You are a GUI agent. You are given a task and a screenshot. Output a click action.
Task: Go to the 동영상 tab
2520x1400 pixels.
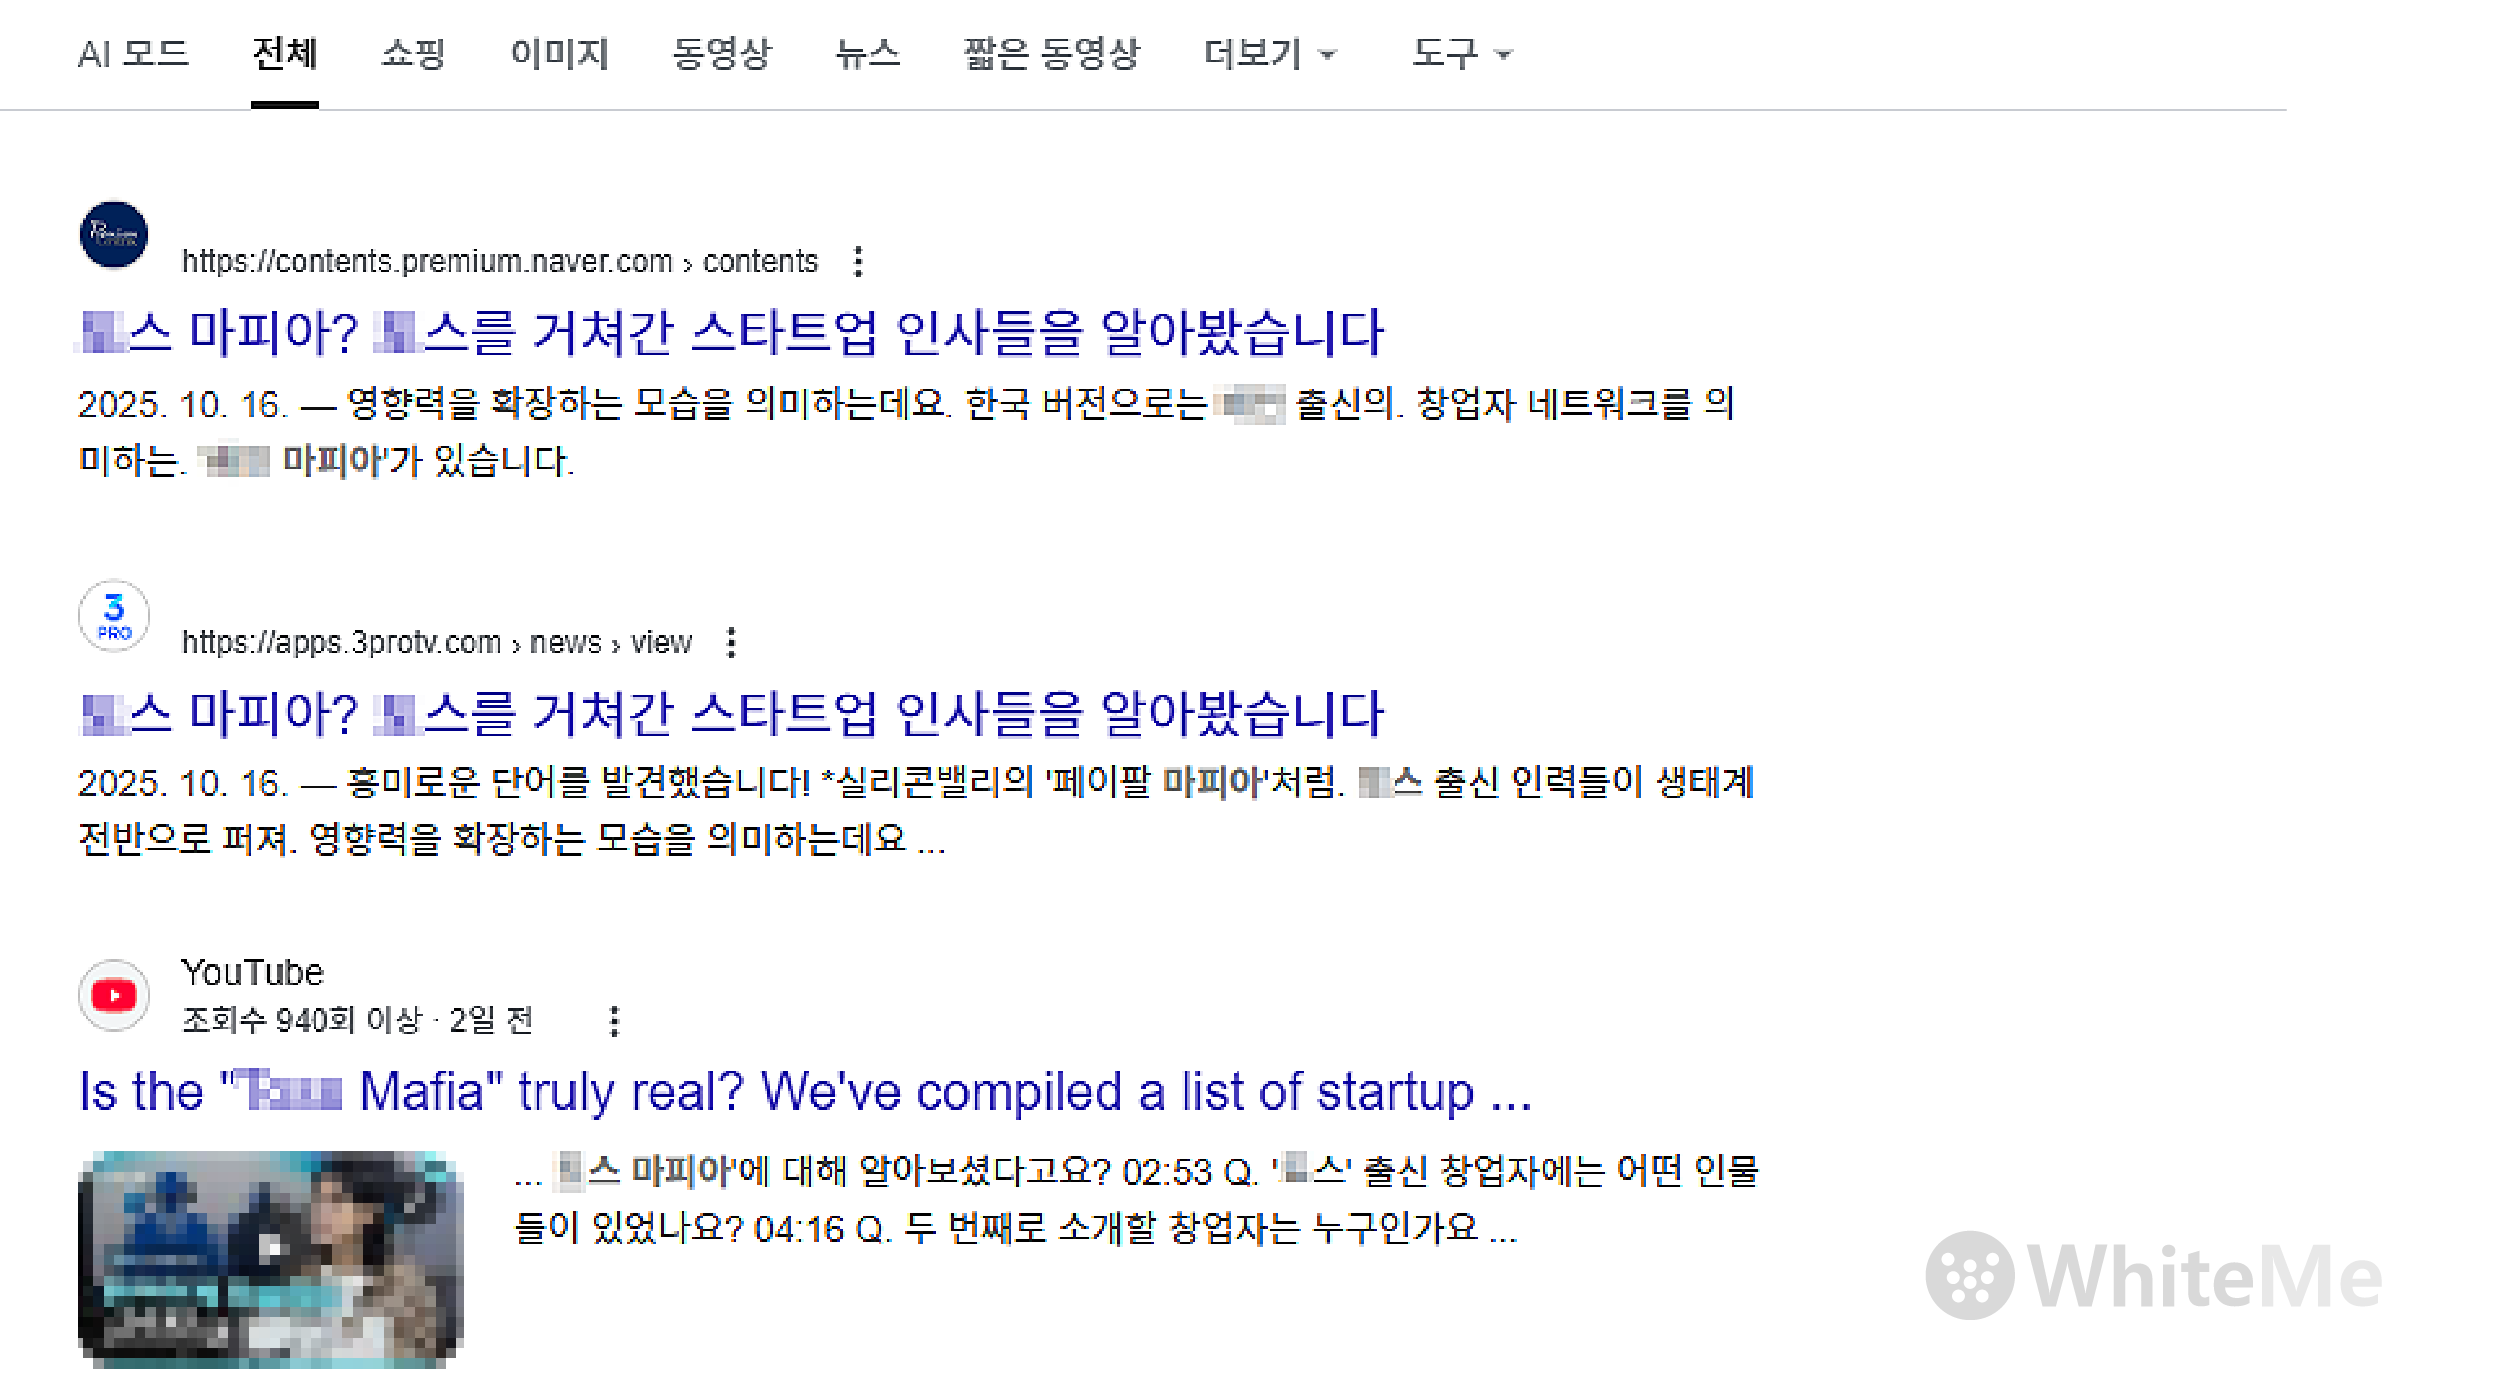722,54
